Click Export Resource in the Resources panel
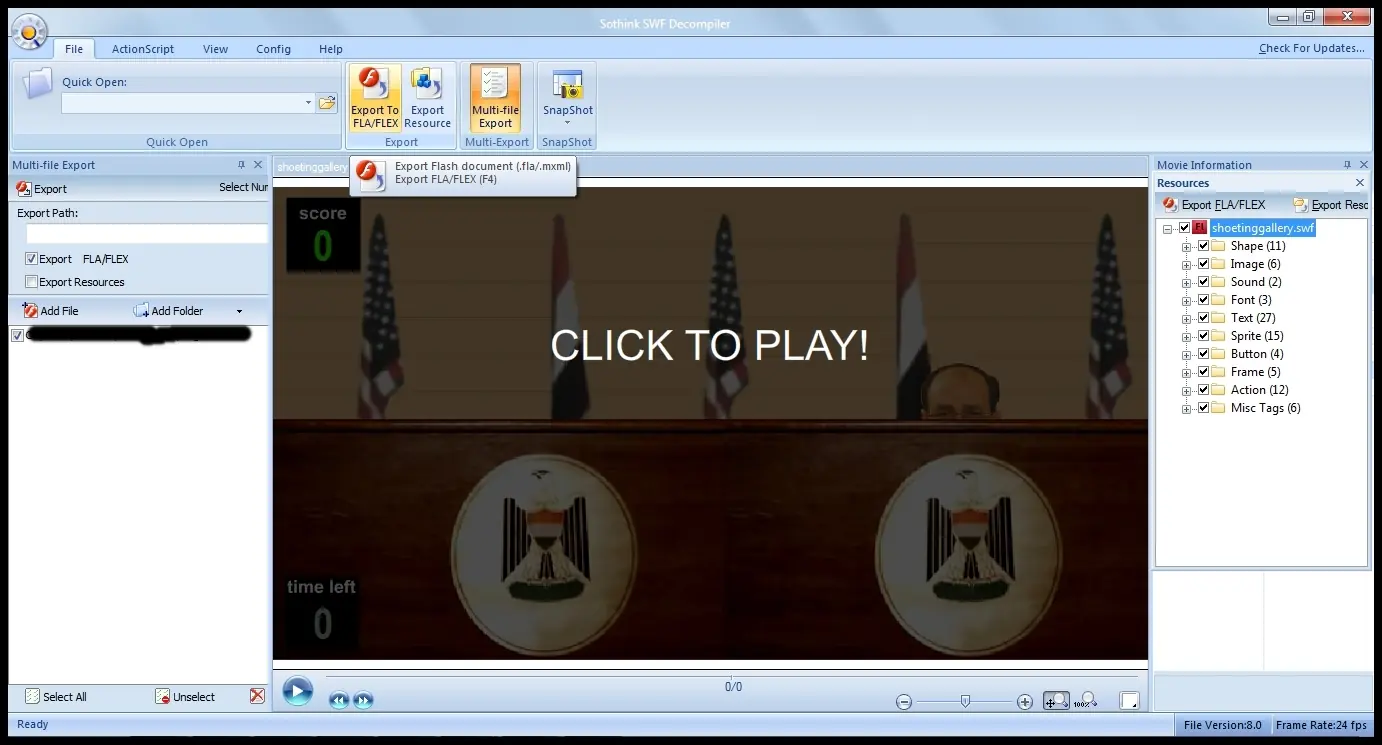The width and height of the screenshot is (1382, 745). (1330, 205)
